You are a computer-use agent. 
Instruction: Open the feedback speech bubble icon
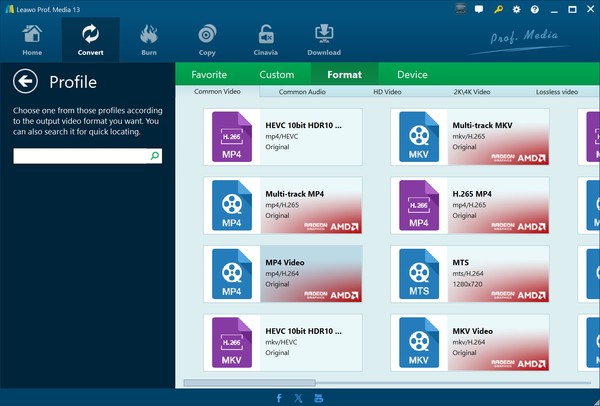tap(479, 9)
